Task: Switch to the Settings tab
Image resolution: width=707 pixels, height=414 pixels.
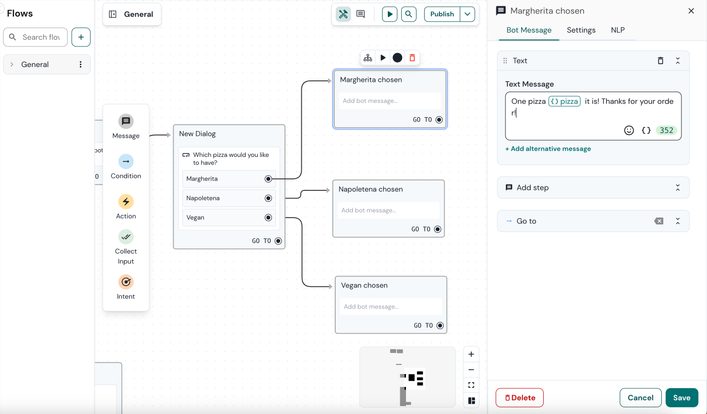Action: click(581, 30)
